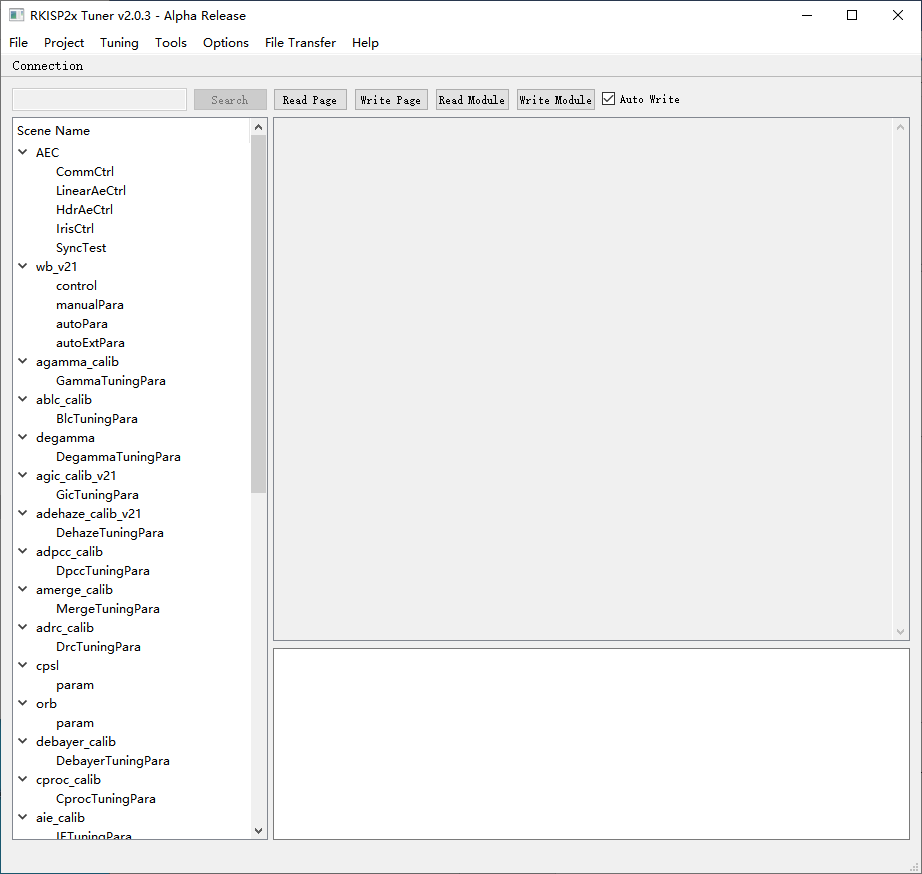
Task: Open the Project menu
Action: click(64, 43)
